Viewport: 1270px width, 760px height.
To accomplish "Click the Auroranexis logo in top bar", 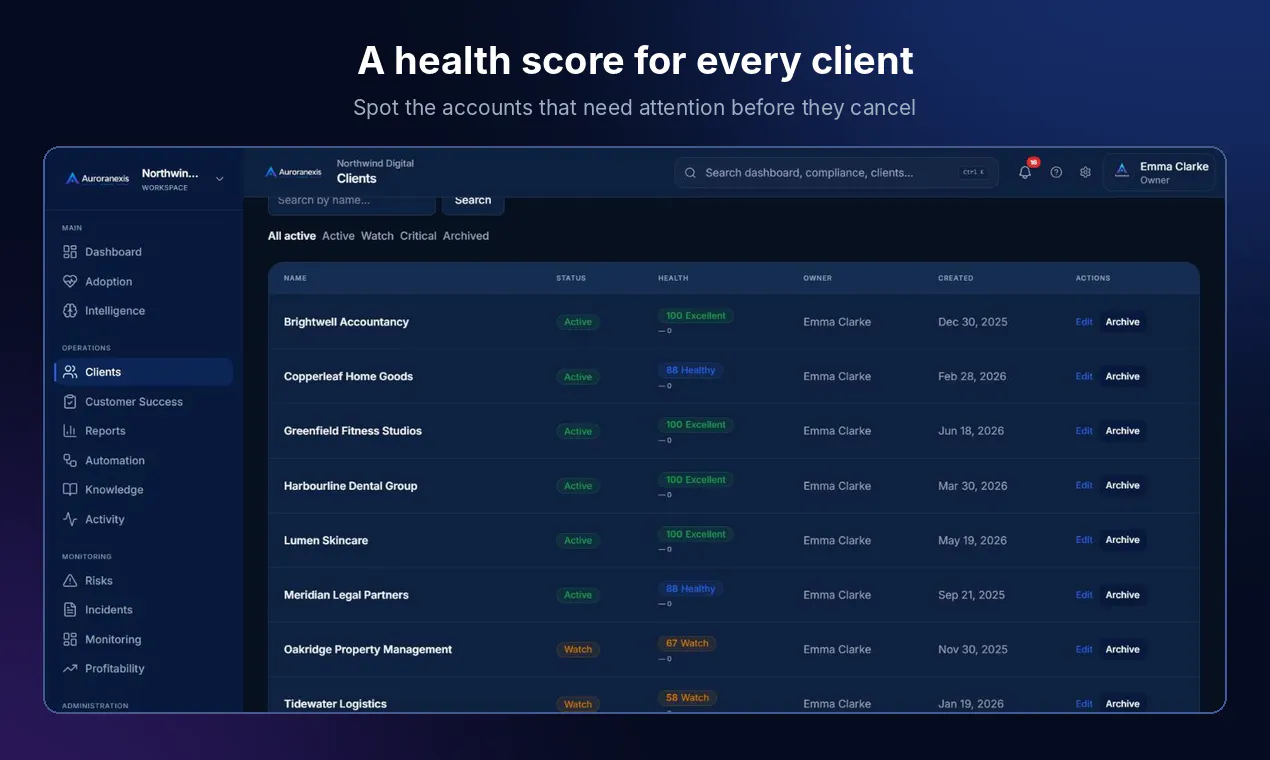I will pos(294,172).
